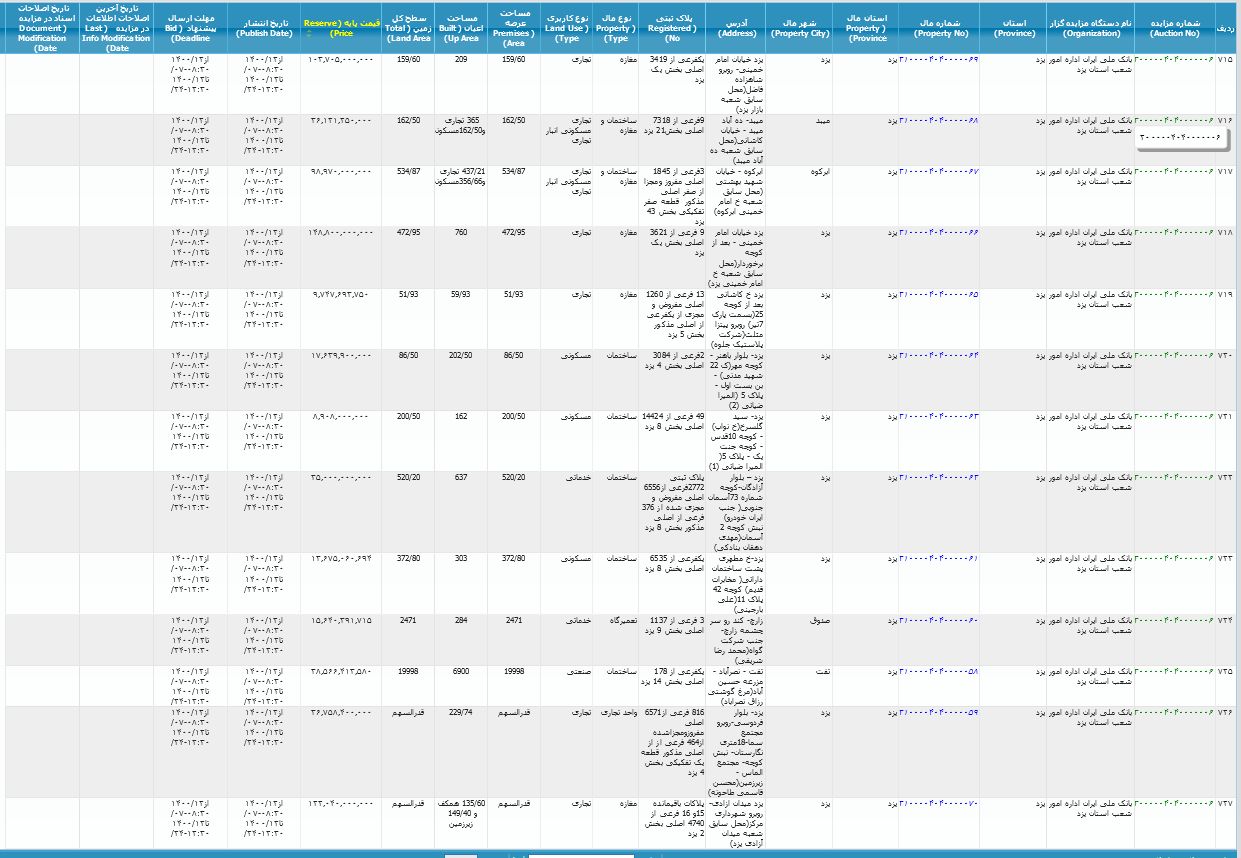This screenshot has height=858, width=1241.
Task: Click the Document Modification Date header
Action: (x=42, y=27)
